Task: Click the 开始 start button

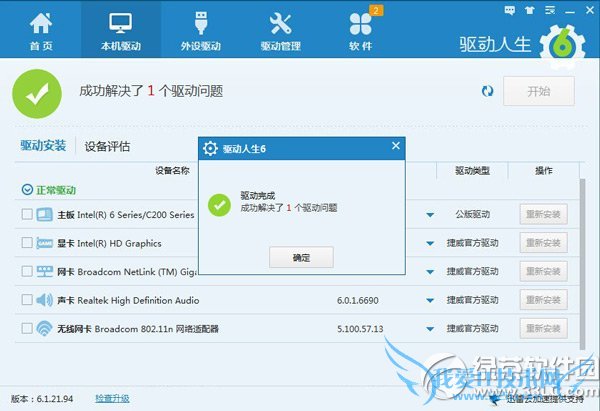Action: click(539, 91)
